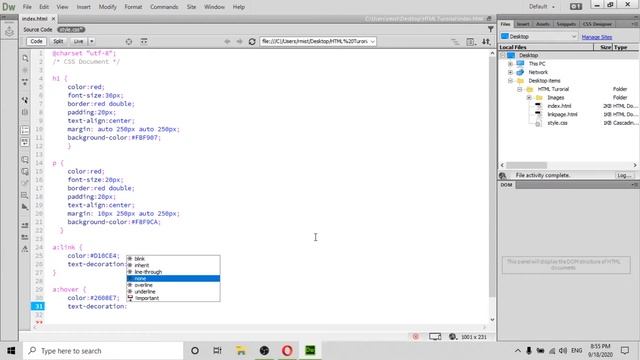Select the style.css related file pill
Screen dimensions: 640x360
71,29
